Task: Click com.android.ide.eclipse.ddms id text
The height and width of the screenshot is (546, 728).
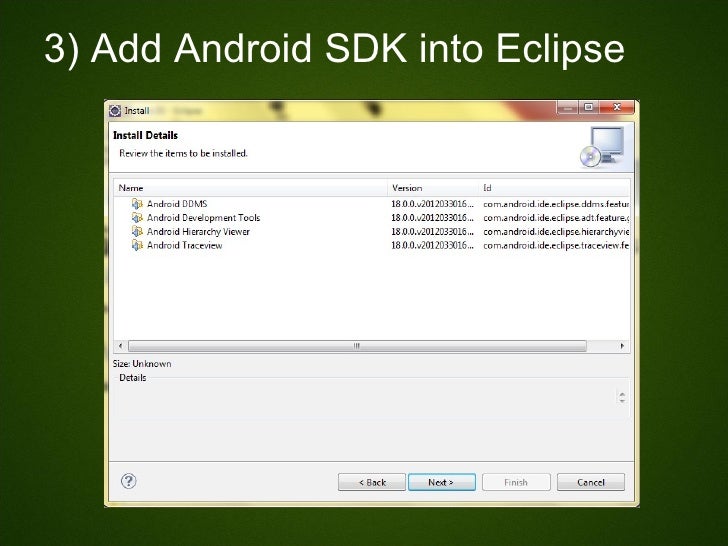Action: [556, 203]
